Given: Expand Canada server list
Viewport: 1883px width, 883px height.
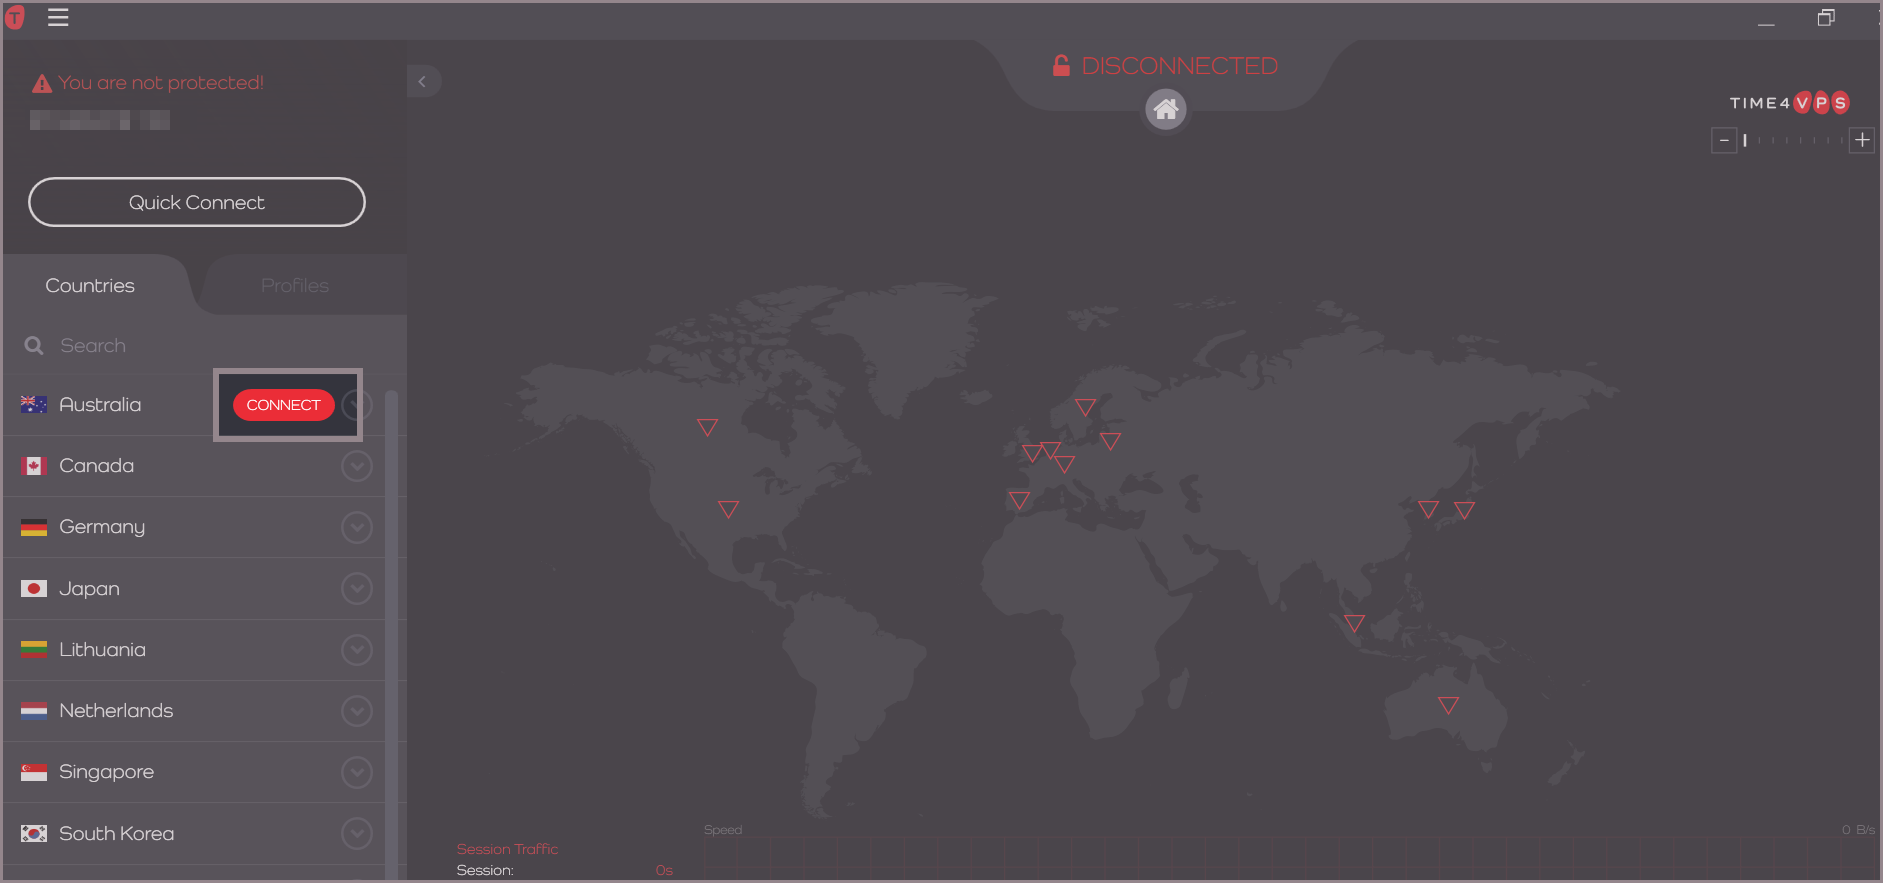Looking at the screenshot, I should pos(356,466).
